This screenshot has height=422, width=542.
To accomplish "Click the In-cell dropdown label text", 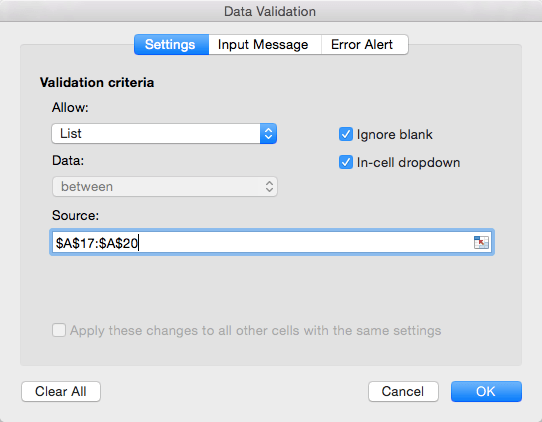I will point(408,162).
